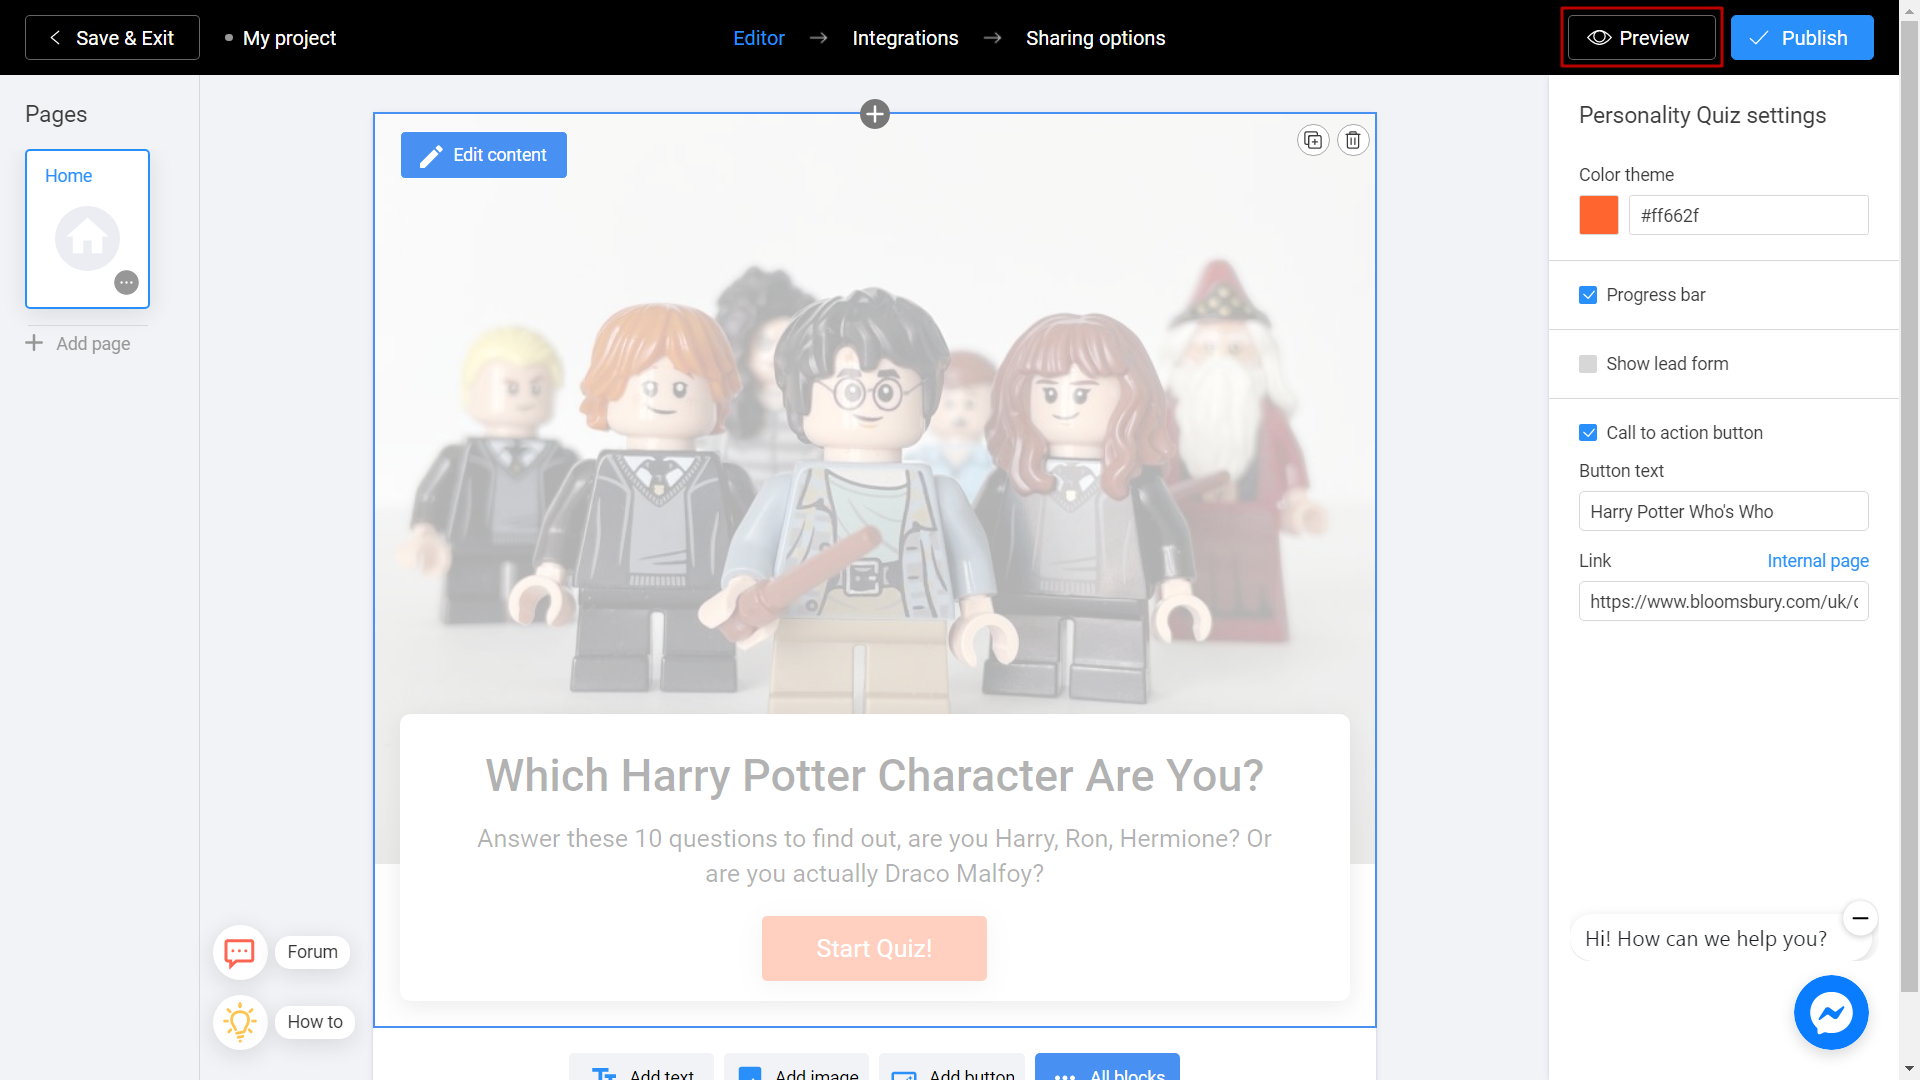Click the How to lightbulb icon
This screenshot has width=1920, height=1080.
pos(241,1022)
